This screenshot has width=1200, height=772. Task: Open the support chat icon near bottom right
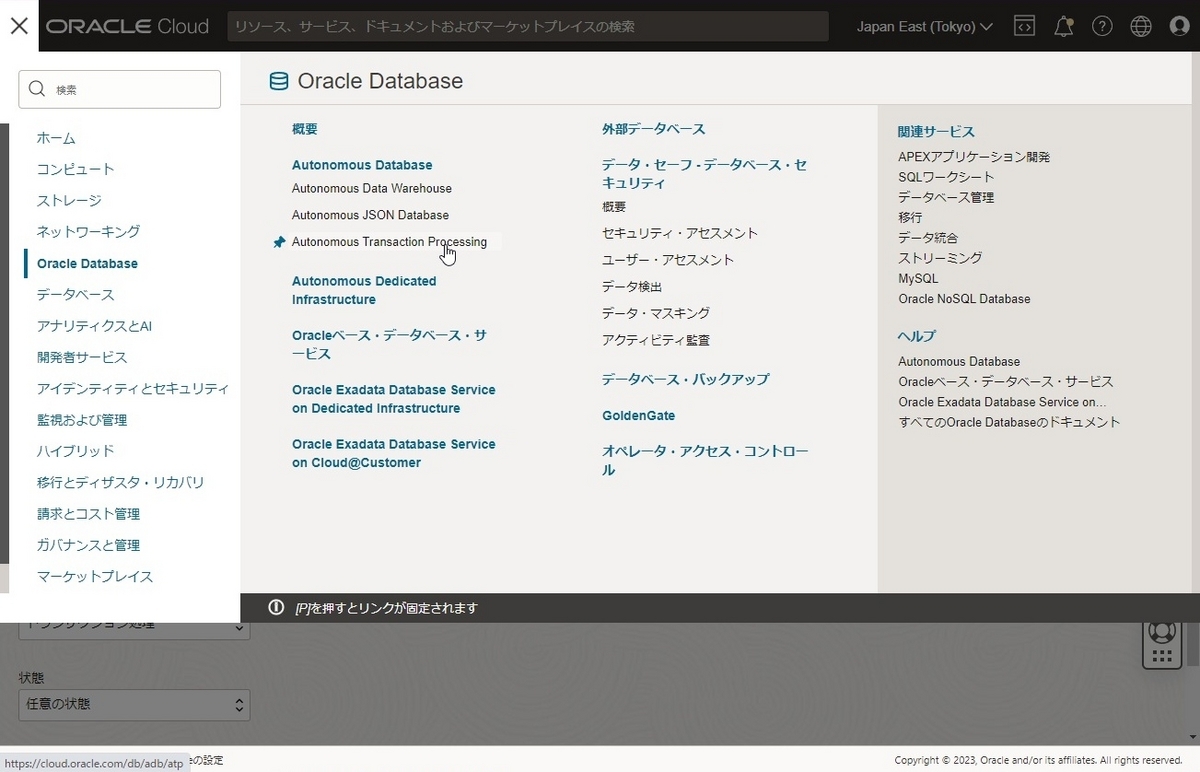[x=1161, y=632]
